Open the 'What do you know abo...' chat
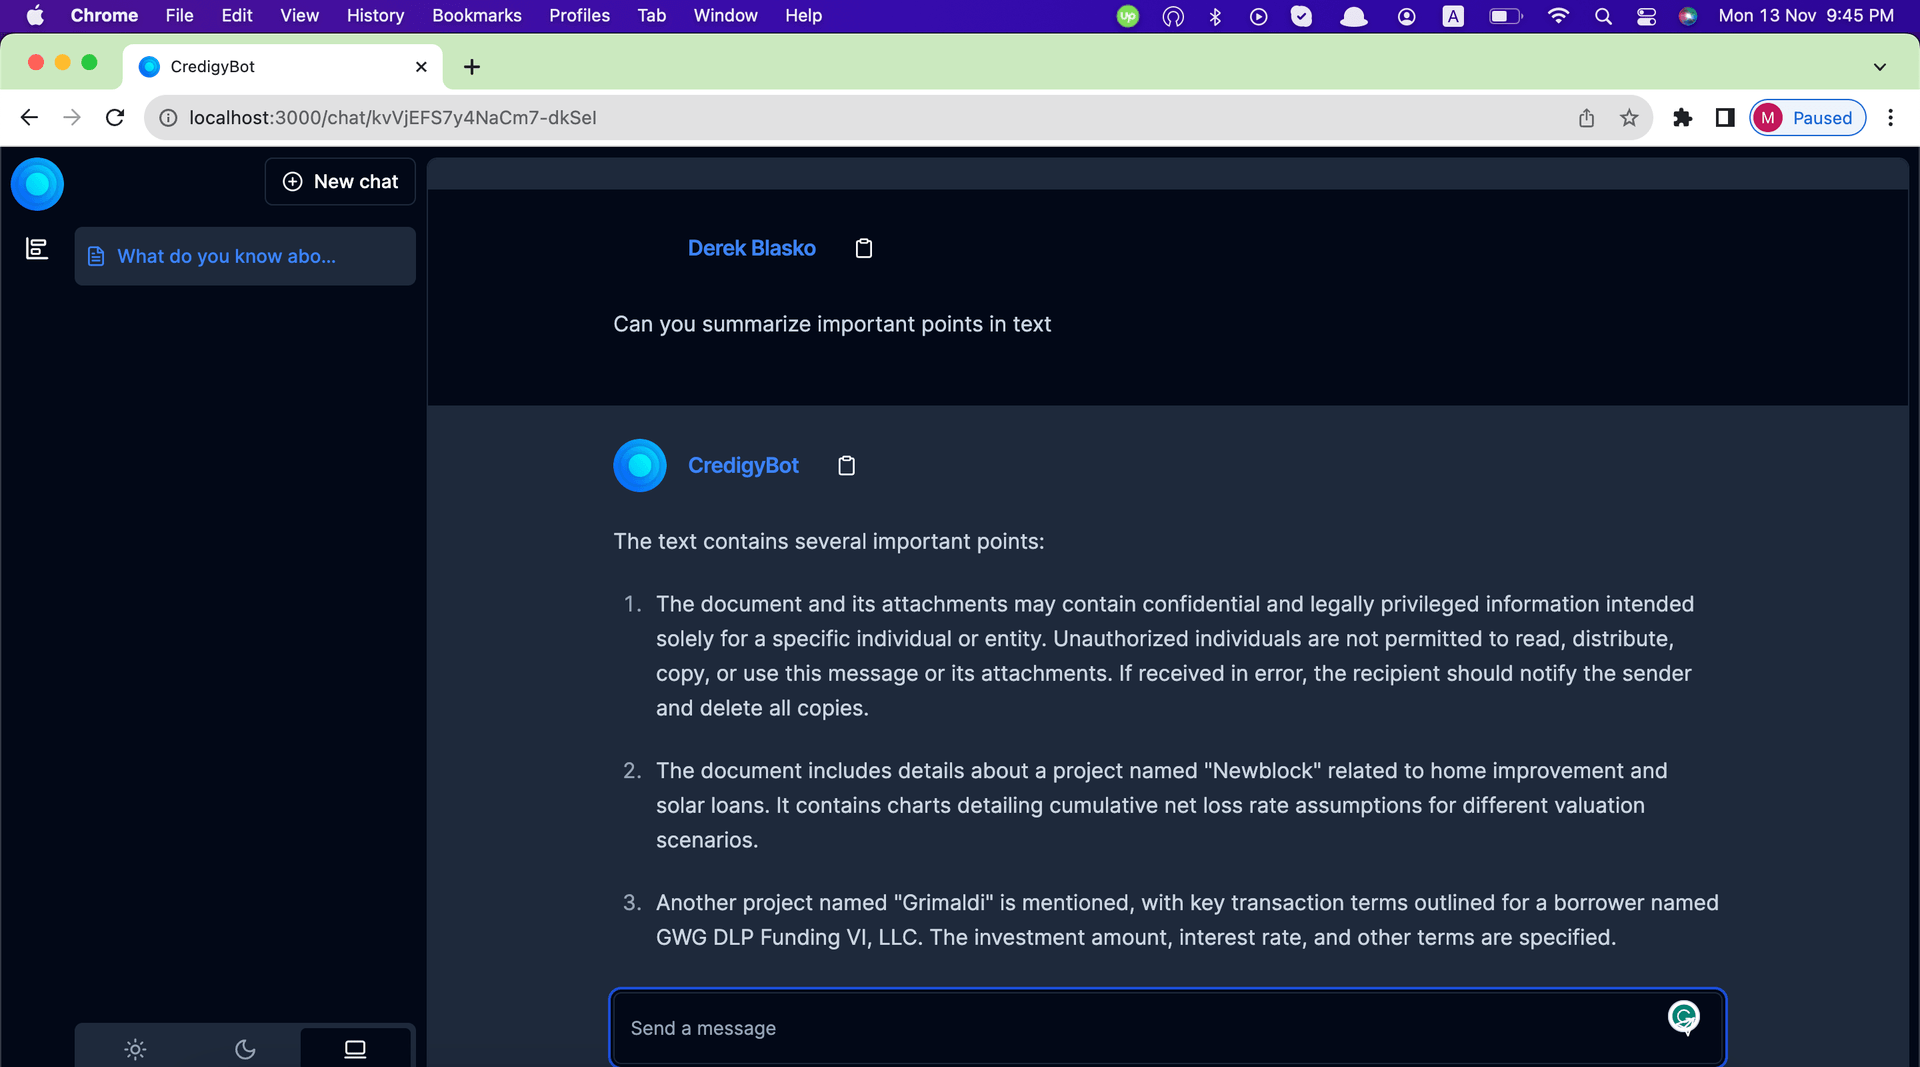The height and width of the screenshot is (1067, 1920). (245, 256)
